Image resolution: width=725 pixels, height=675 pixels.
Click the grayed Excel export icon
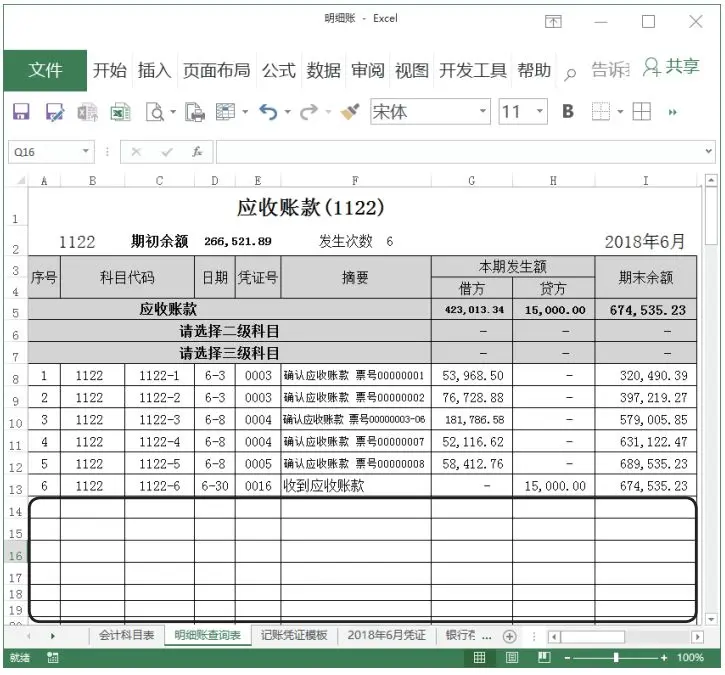tap(87, 112)
